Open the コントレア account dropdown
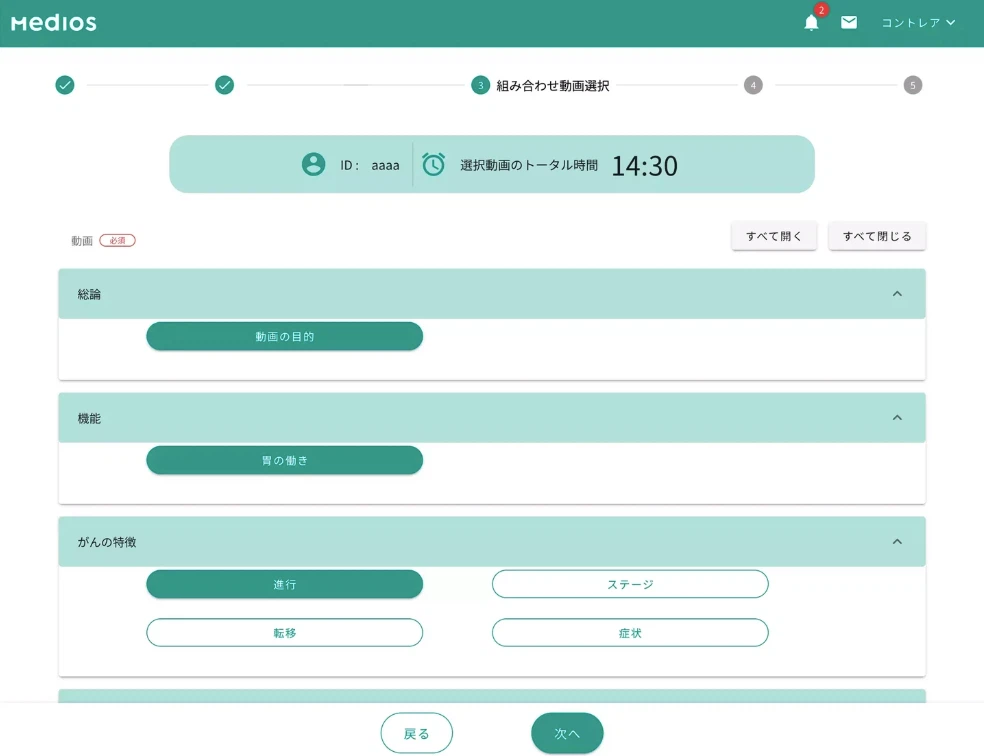The width and height of the screenshot is (984, 756). coord(918,23)
